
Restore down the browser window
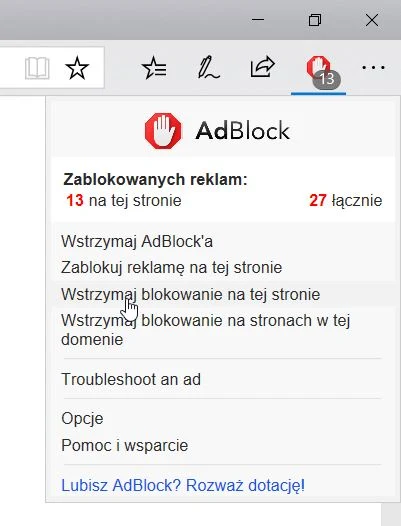click(315, 20)
